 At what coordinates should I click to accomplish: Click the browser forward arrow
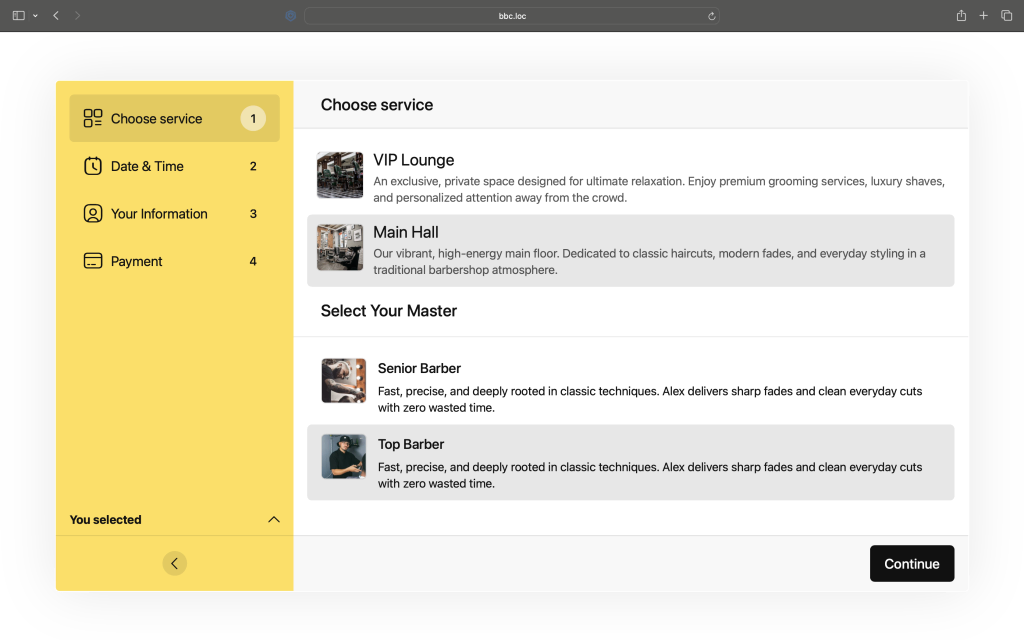pos(77,16)
